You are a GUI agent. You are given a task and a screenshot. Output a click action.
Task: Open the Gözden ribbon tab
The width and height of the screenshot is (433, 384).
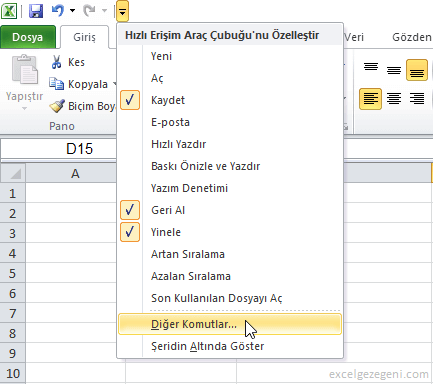coord(412,37)
